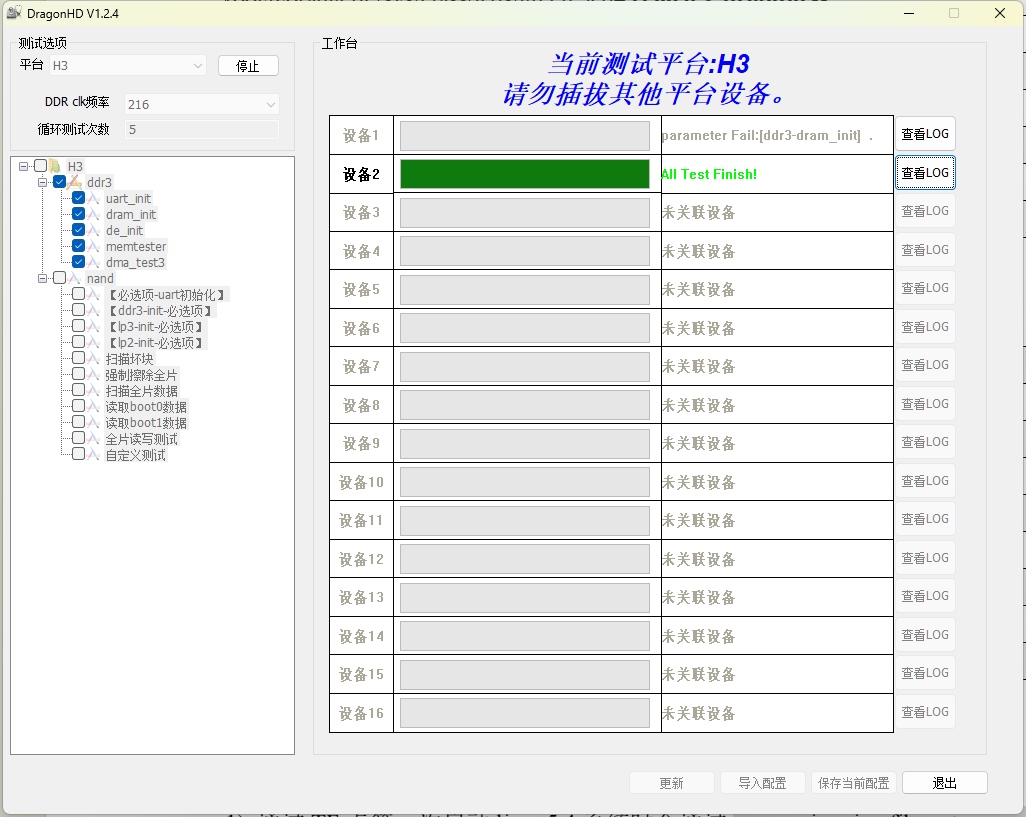Check the 扫描坏块 checkbox
This screenshot has width=1026, height=817.
[x=79, y=358]
